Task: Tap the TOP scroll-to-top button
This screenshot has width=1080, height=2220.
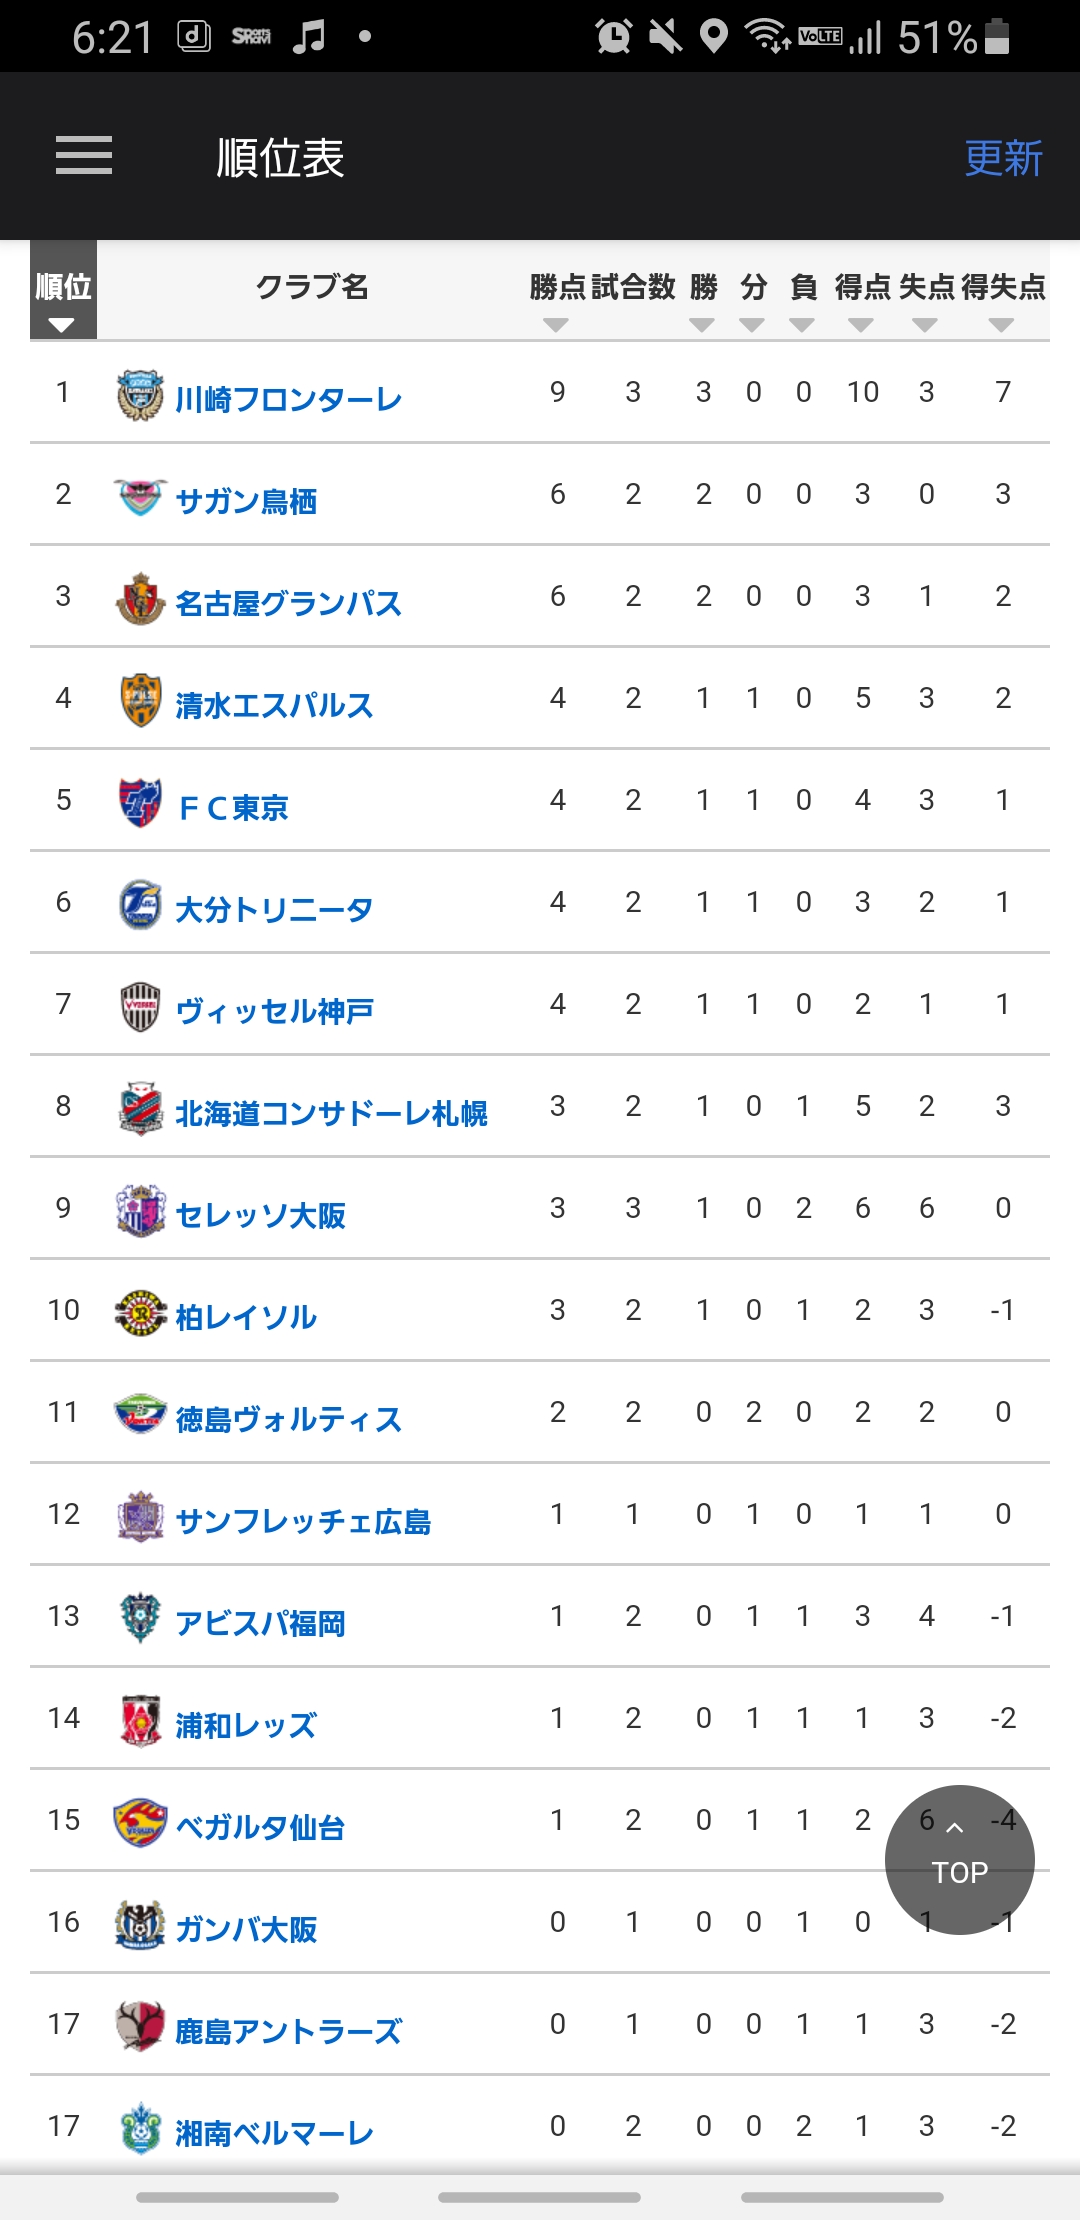Action: [x=959, y=1859]
